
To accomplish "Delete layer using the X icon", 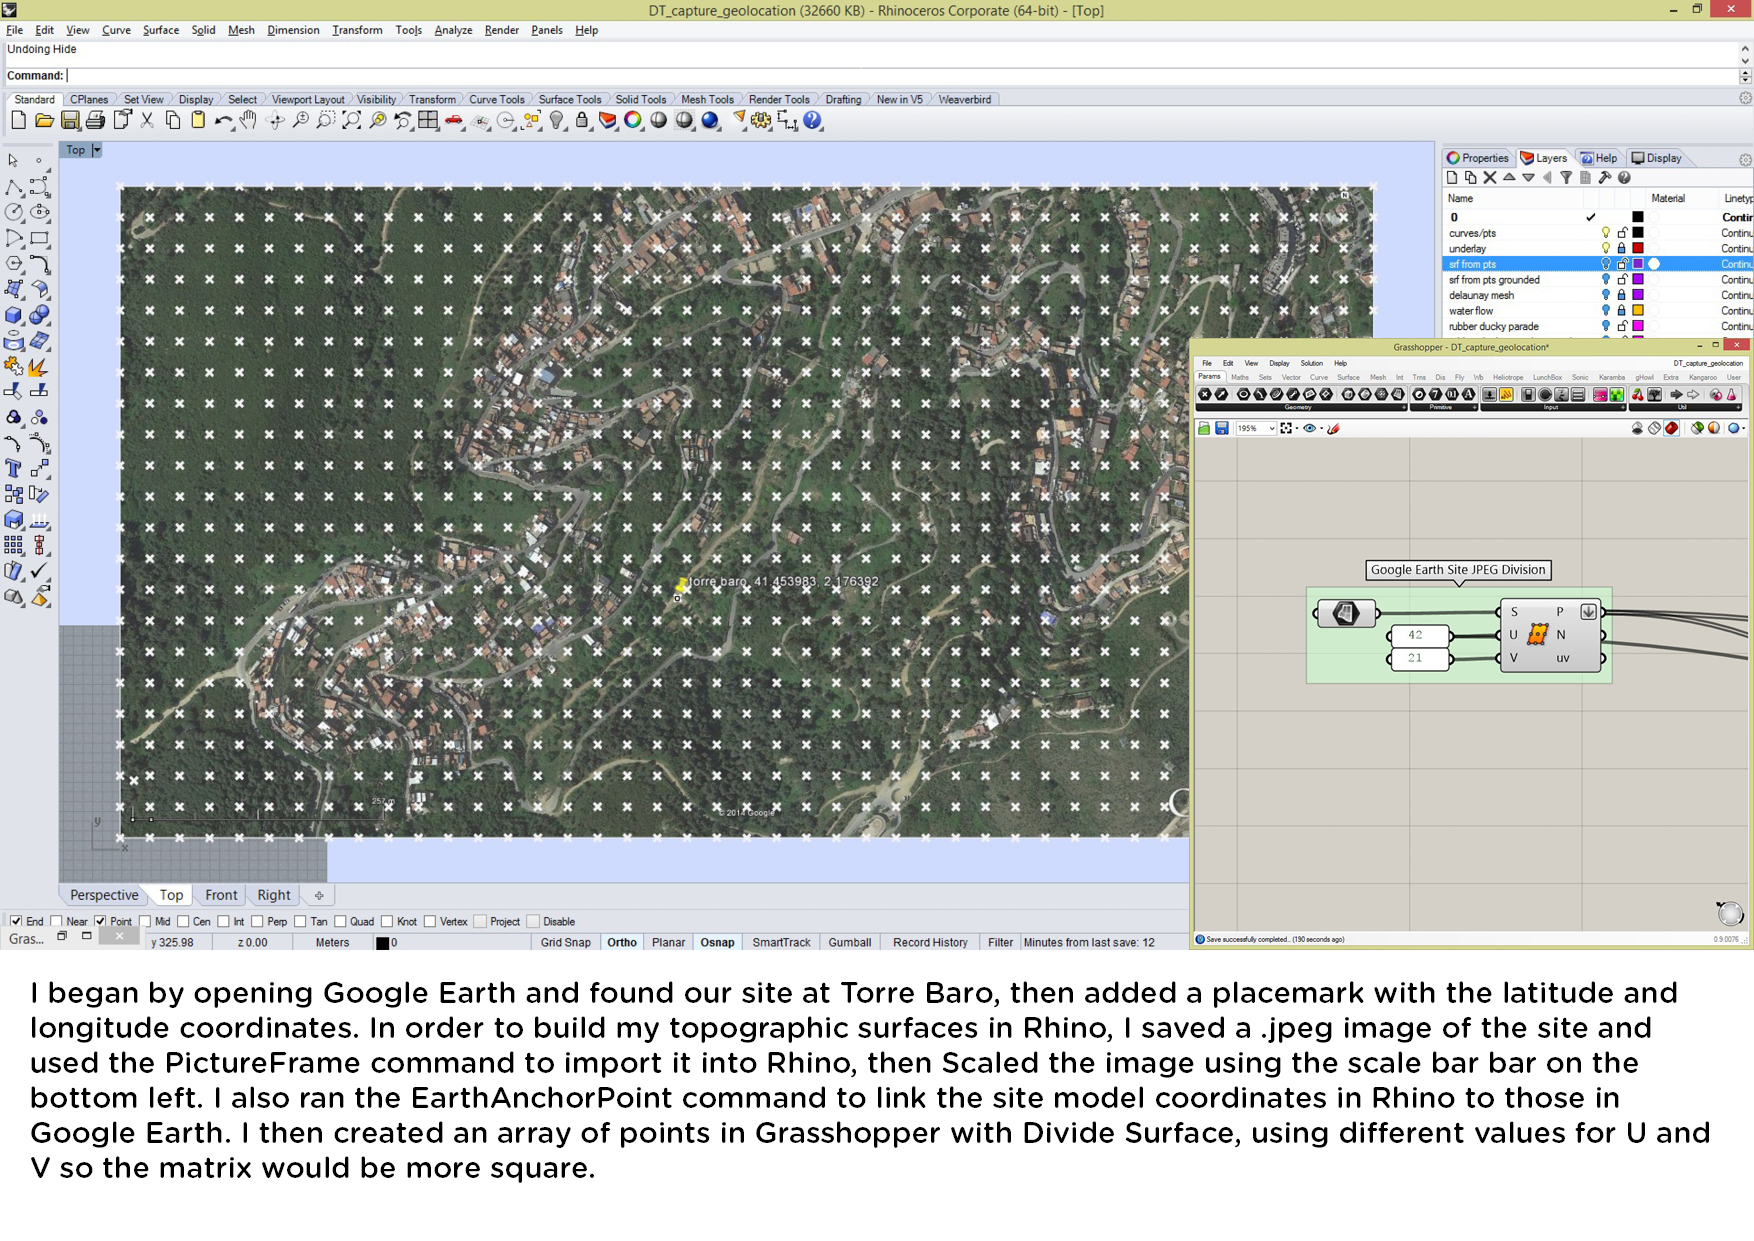I will click(x=1490, y=178).
